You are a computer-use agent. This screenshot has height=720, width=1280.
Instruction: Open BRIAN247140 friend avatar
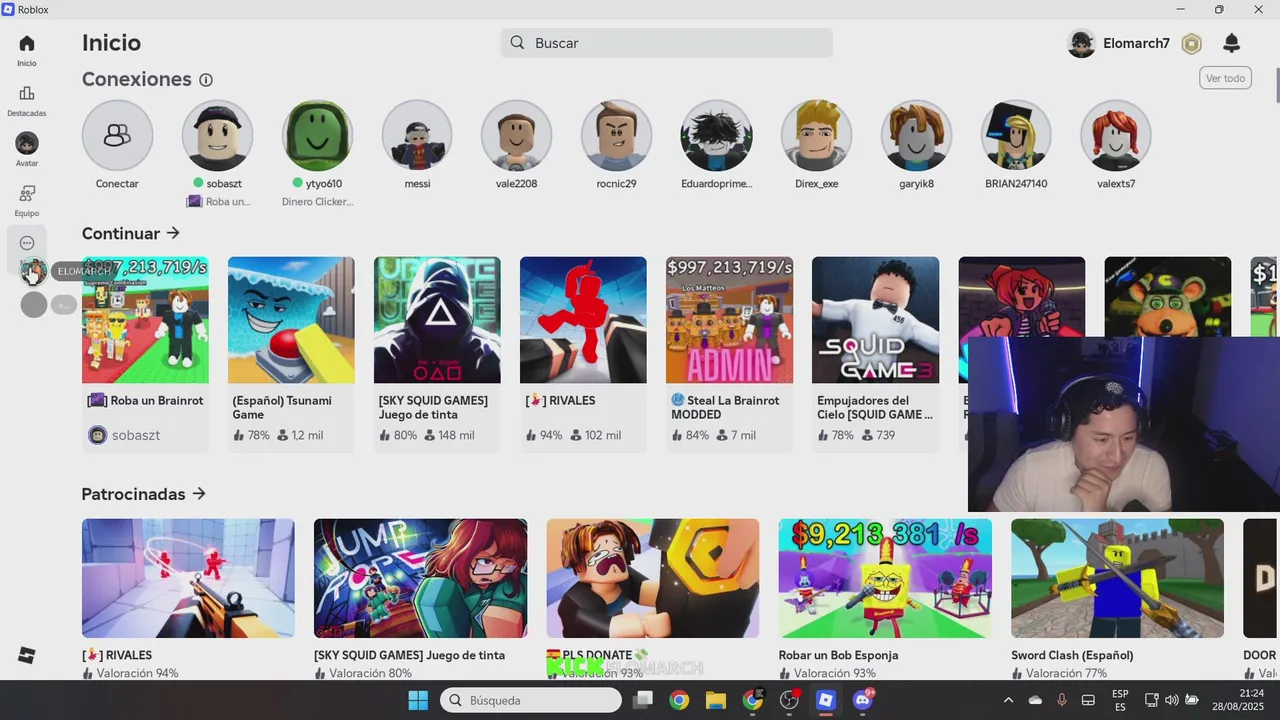pyautogui.click(x=1016, y=135)
